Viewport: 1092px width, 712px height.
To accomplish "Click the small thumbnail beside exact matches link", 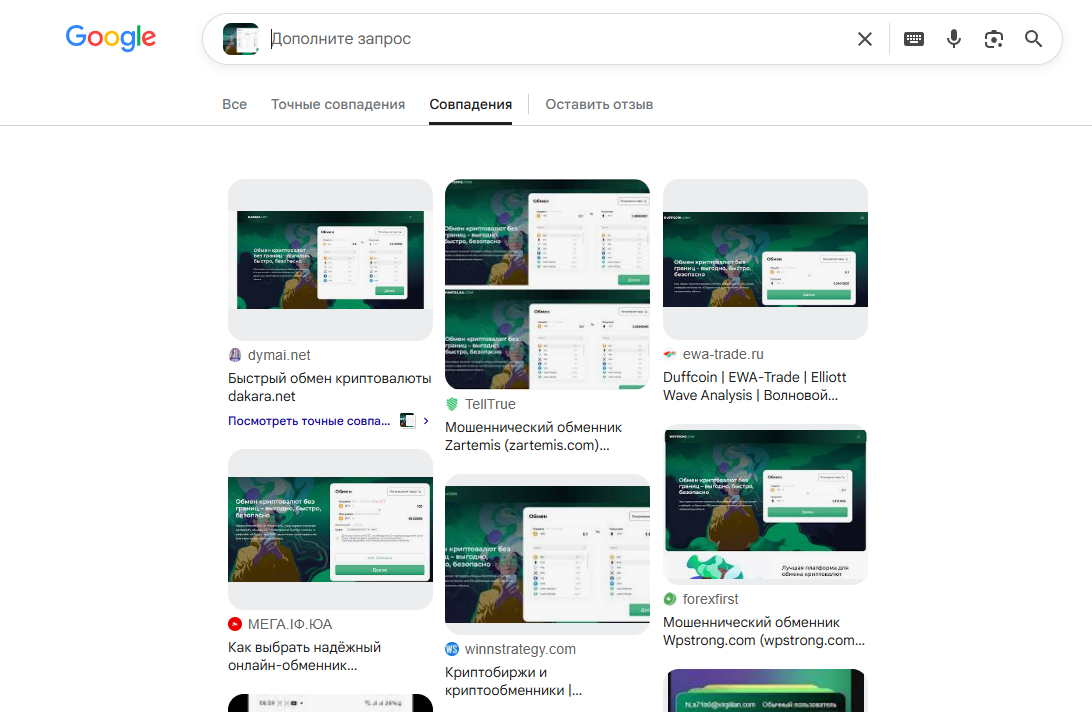I will [407, 421].
